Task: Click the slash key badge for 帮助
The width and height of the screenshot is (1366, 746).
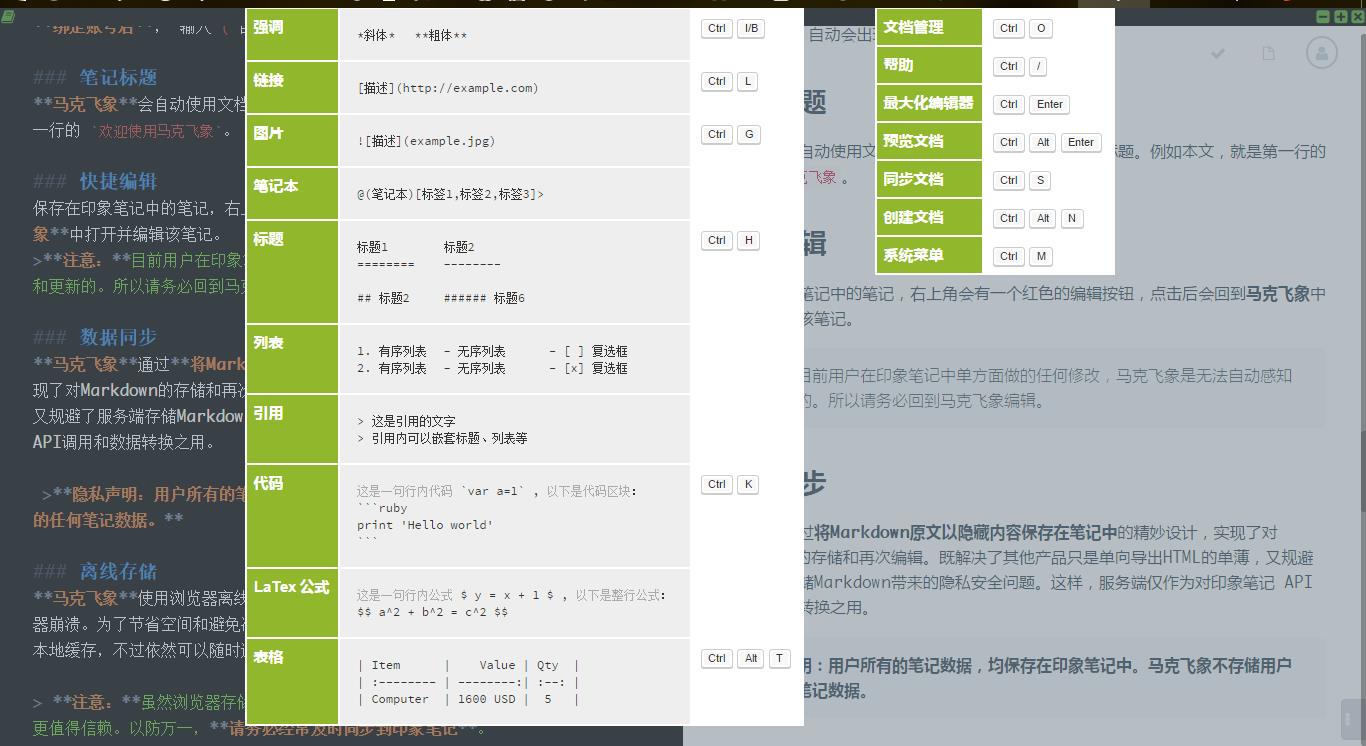Action: pyautogui.click(x=1039, y=66)
